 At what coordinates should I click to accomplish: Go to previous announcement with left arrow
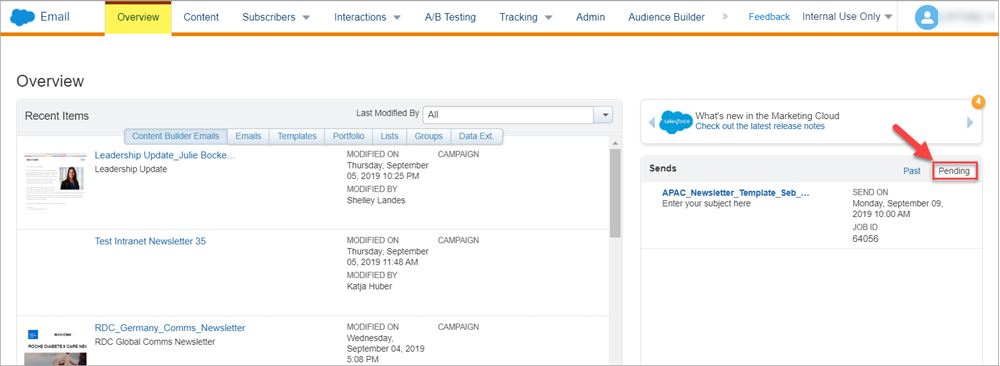pos(652,122)
